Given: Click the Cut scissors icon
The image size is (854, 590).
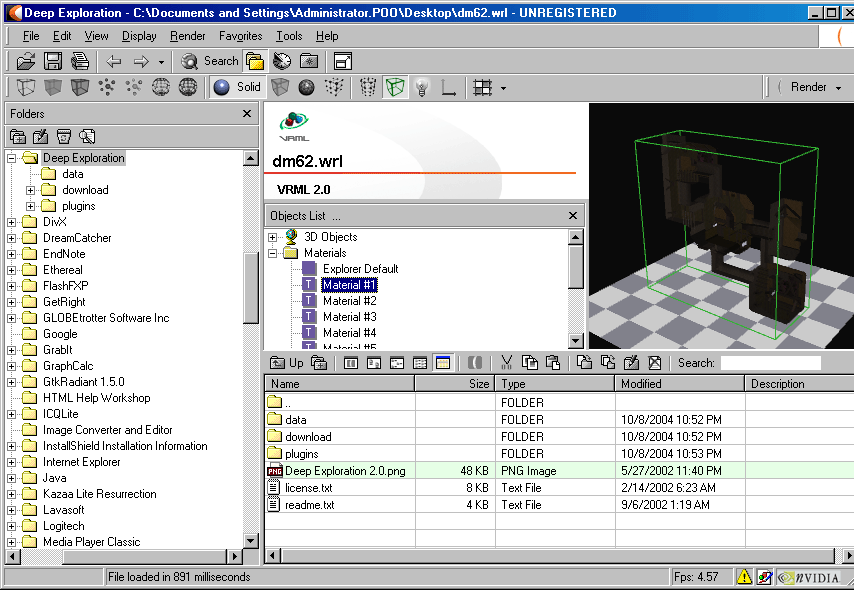Looking at the screenshot, I should [507, 363].
